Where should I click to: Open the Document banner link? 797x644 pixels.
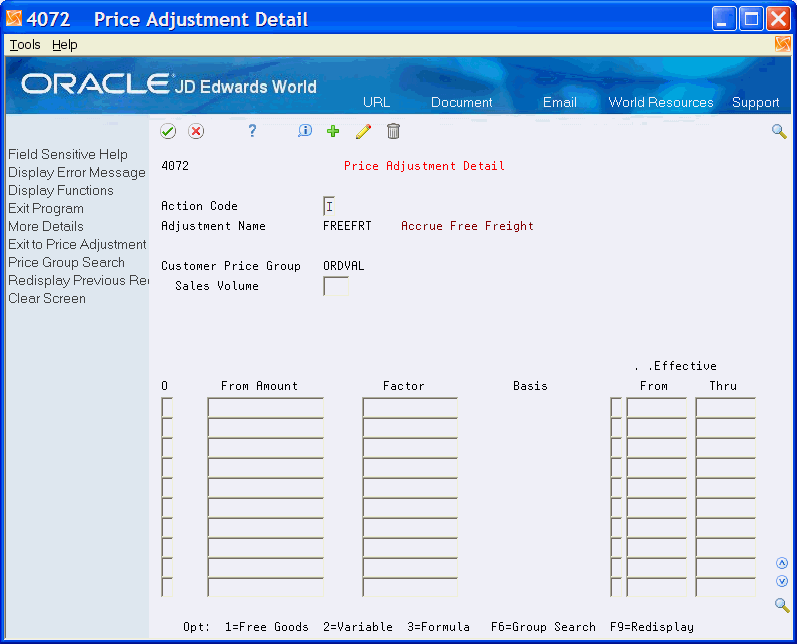[462, 102]
